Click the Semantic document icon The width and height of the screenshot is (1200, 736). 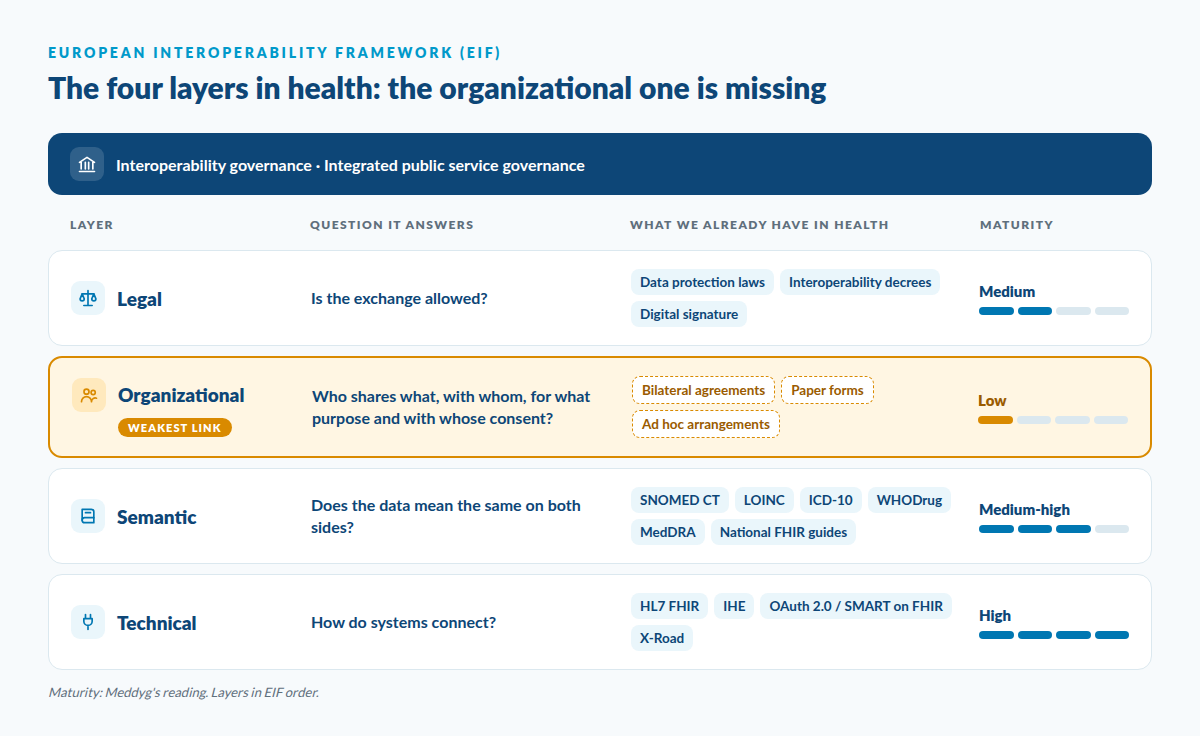(x=88, y=516)
